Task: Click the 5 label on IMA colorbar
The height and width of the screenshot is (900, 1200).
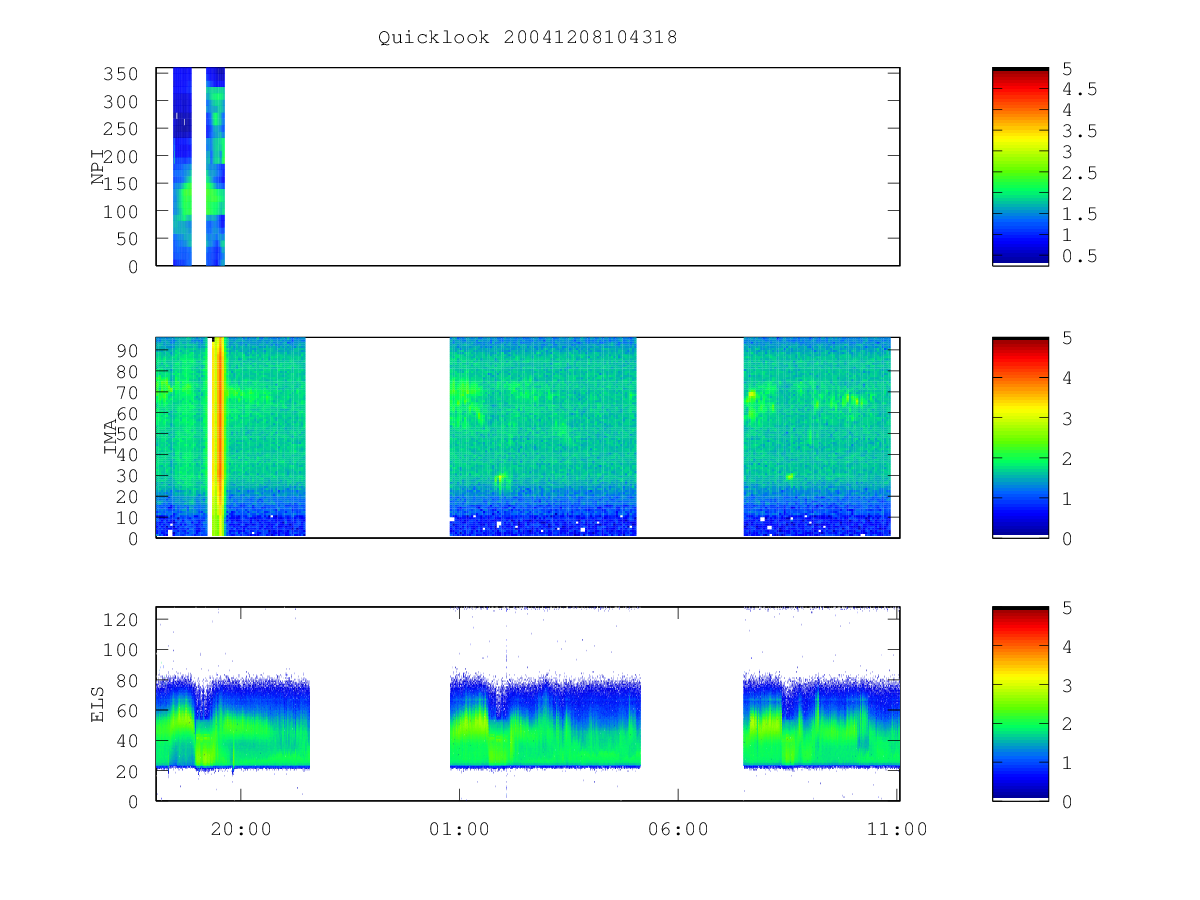Action: click(1067, 338)
